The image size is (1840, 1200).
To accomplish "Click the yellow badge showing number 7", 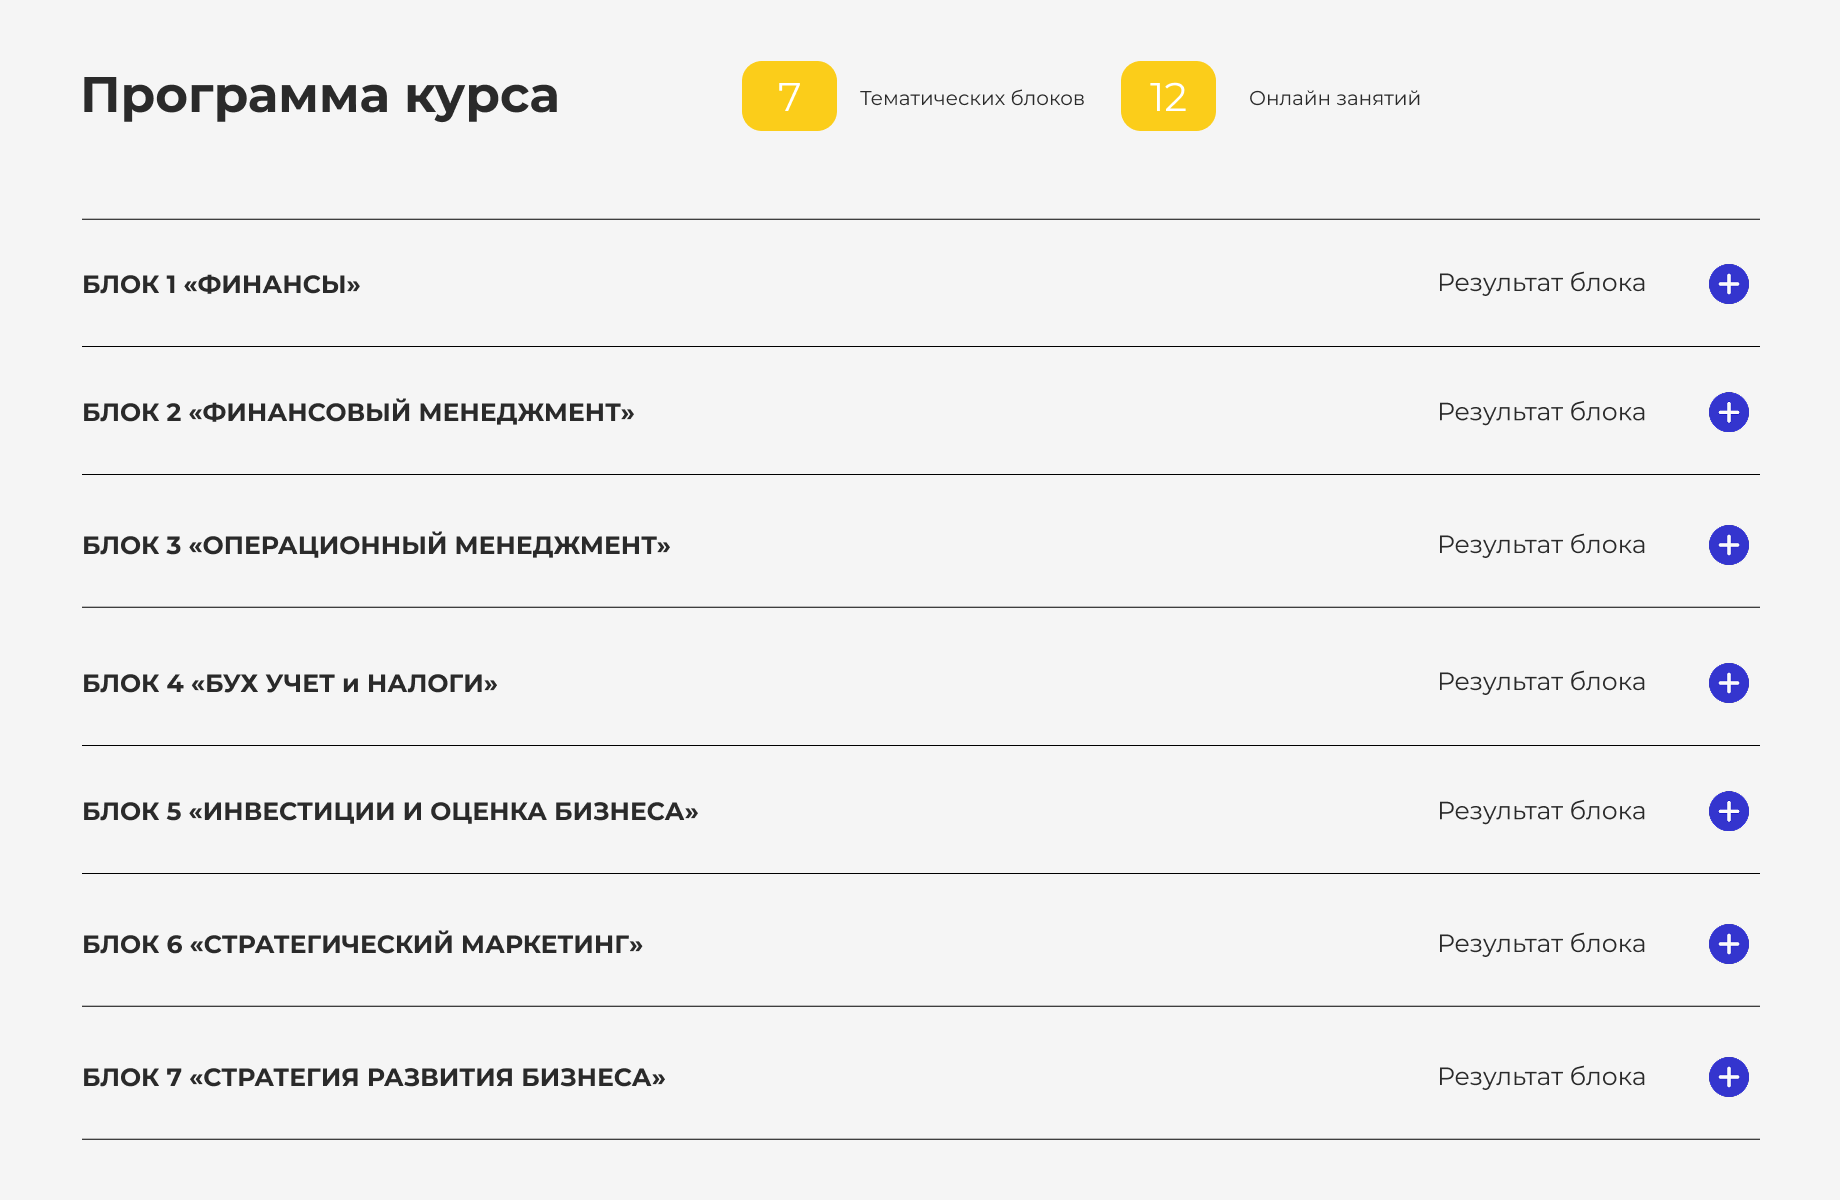I will tap(789, 96).
